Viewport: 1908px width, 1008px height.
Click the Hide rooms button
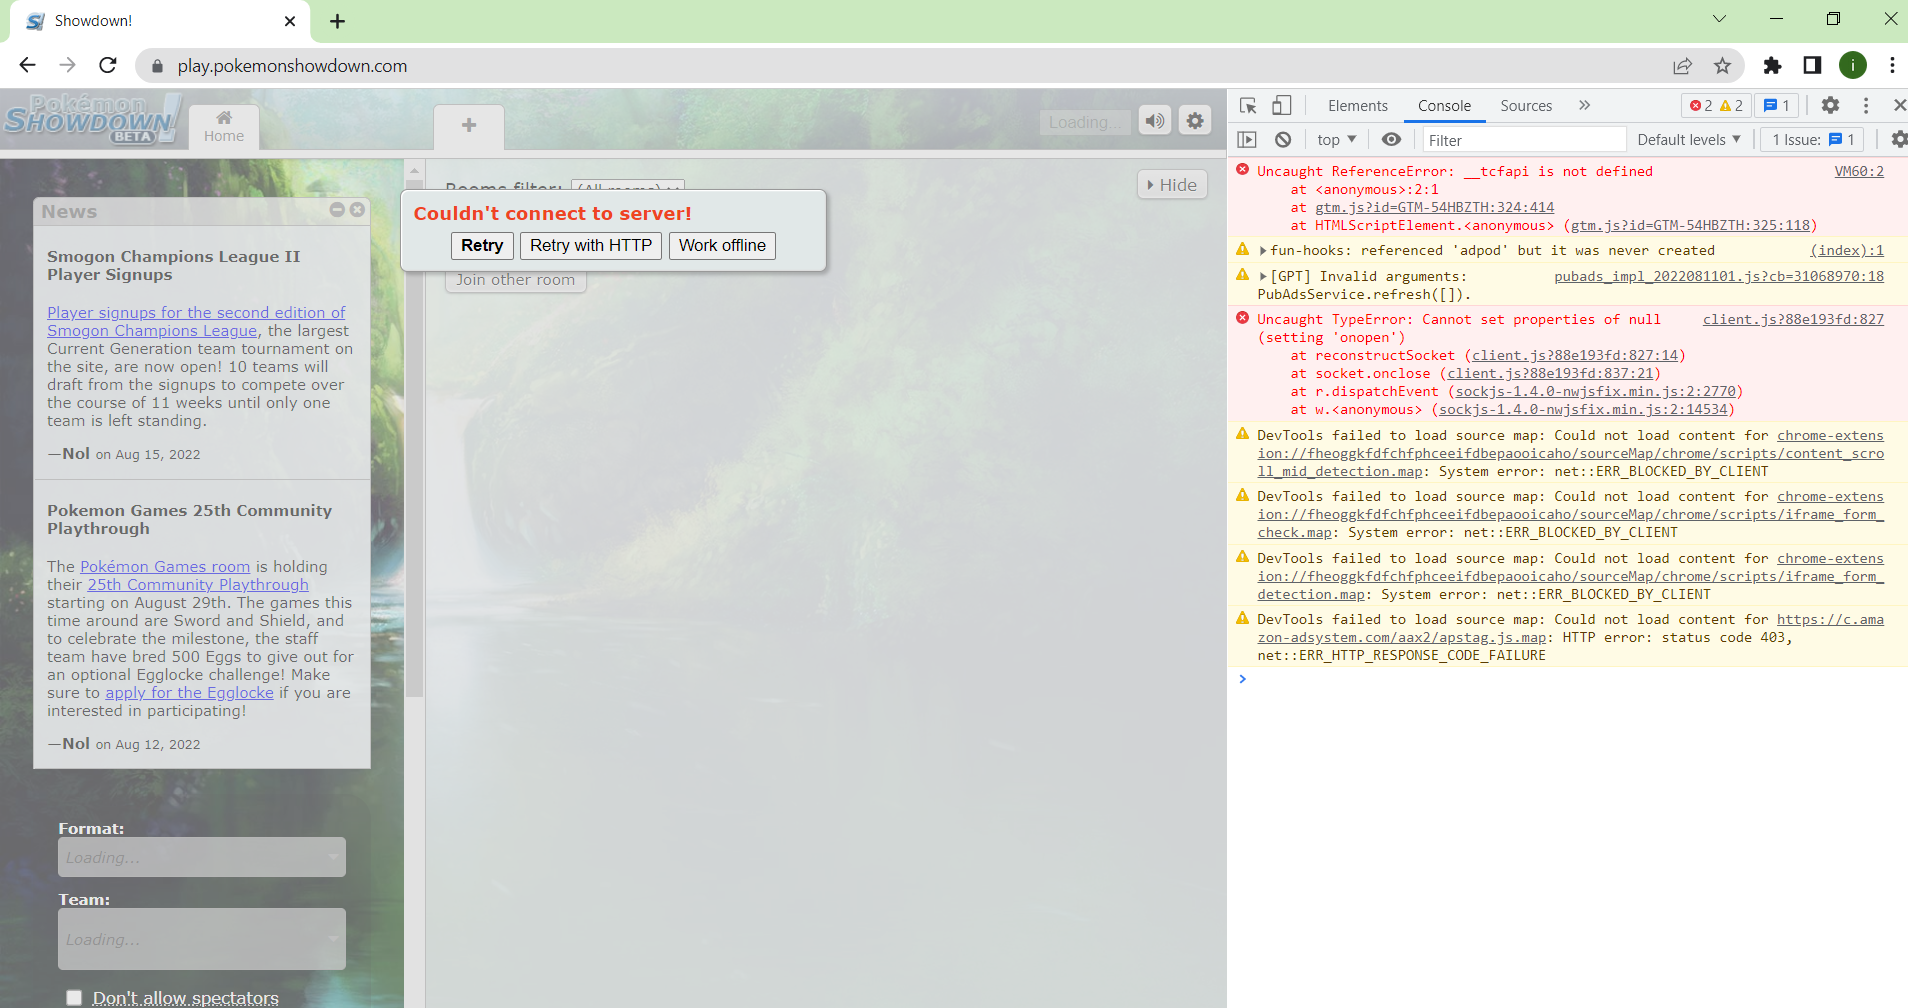tap(1172, 185)
